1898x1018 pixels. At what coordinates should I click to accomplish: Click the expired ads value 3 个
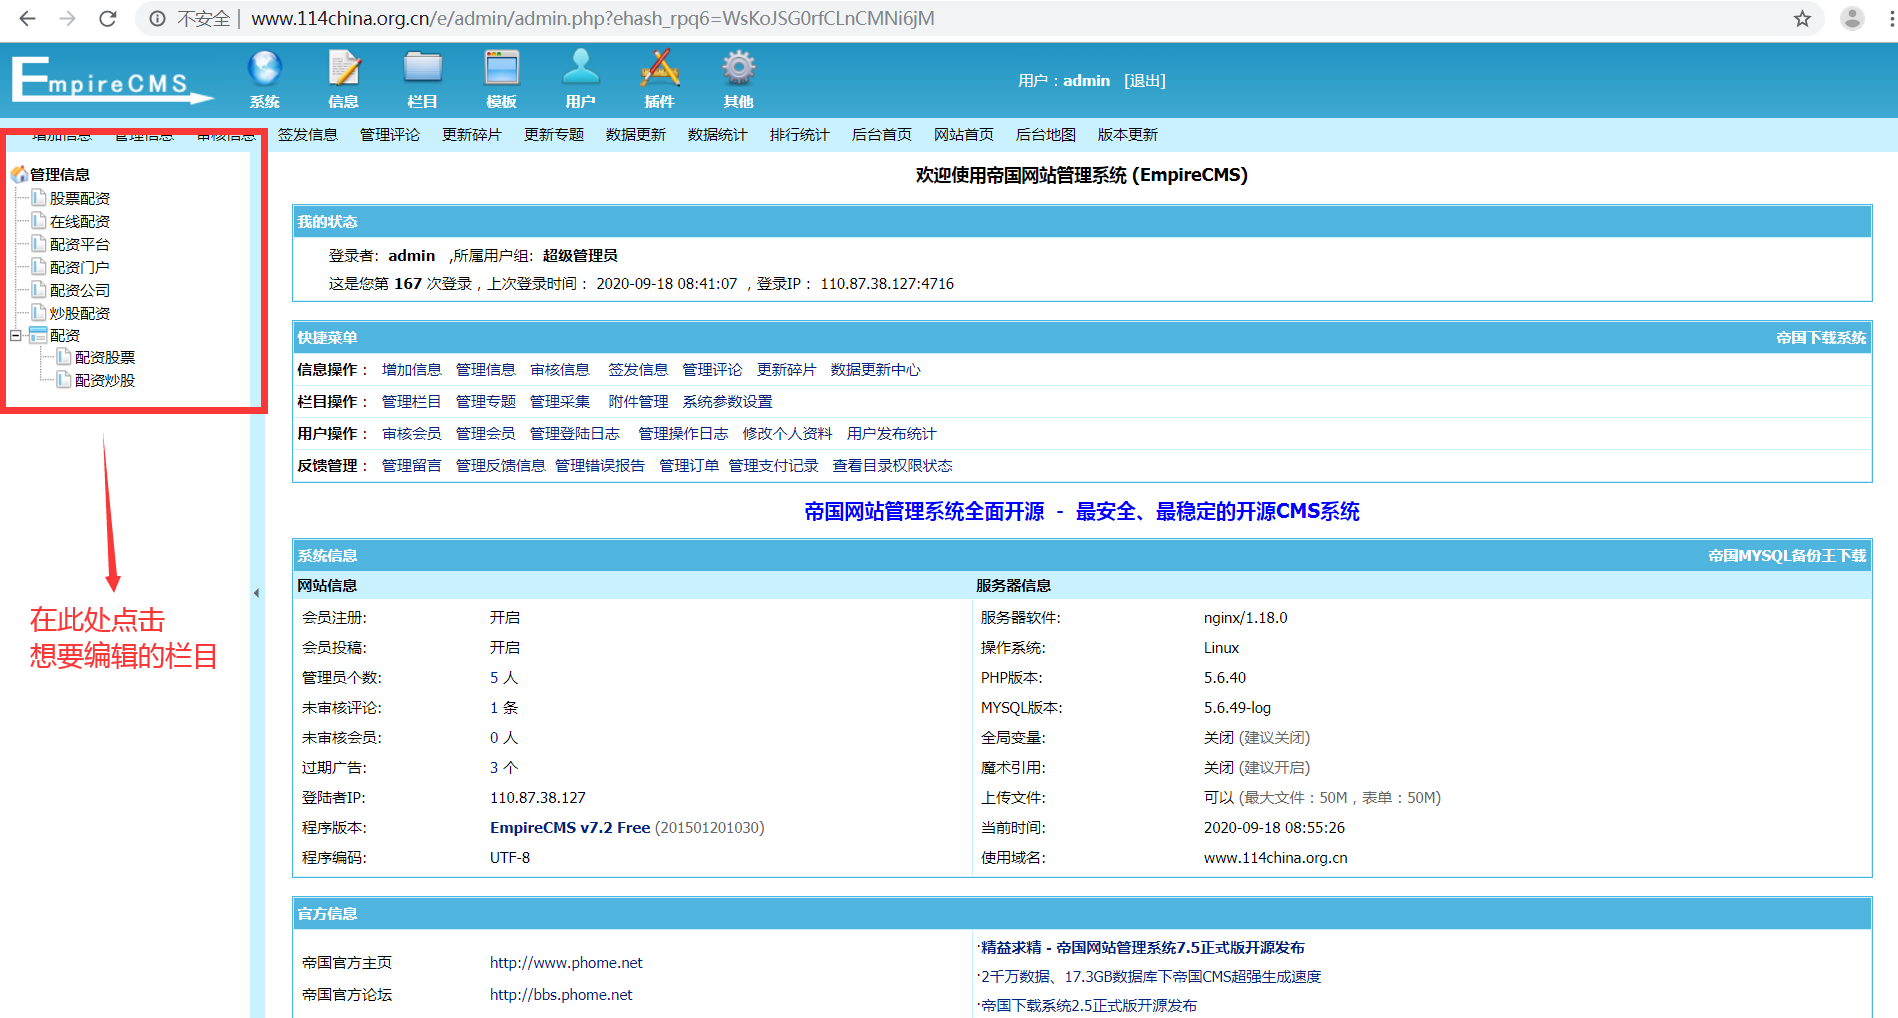pos(504,767)
